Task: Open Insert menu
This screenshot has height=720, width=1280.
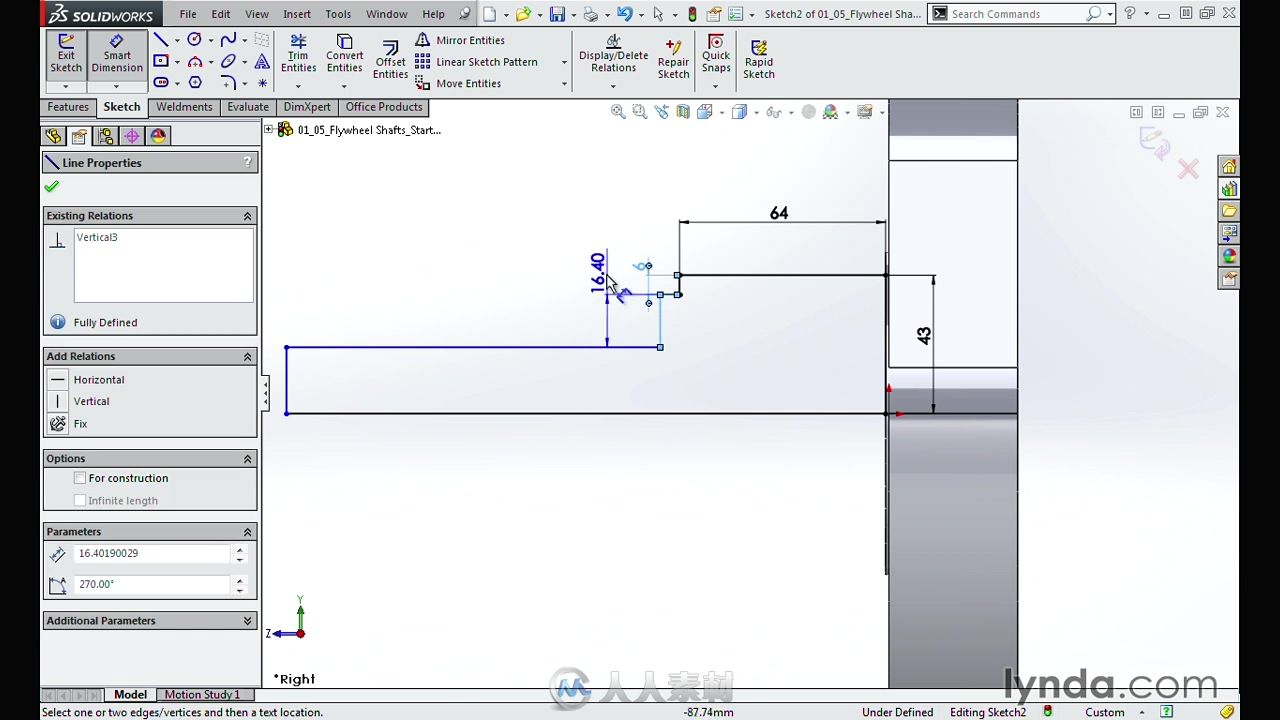Action: (x=297, y=14)
